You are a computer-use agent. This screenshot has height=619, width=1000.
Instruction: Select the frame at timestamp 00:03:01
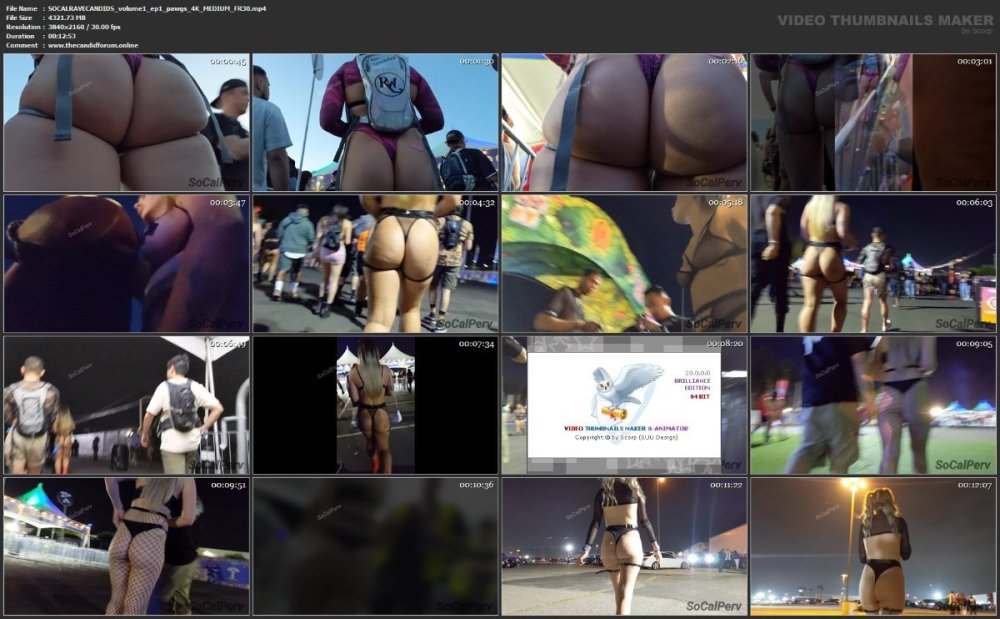(873, 122)
